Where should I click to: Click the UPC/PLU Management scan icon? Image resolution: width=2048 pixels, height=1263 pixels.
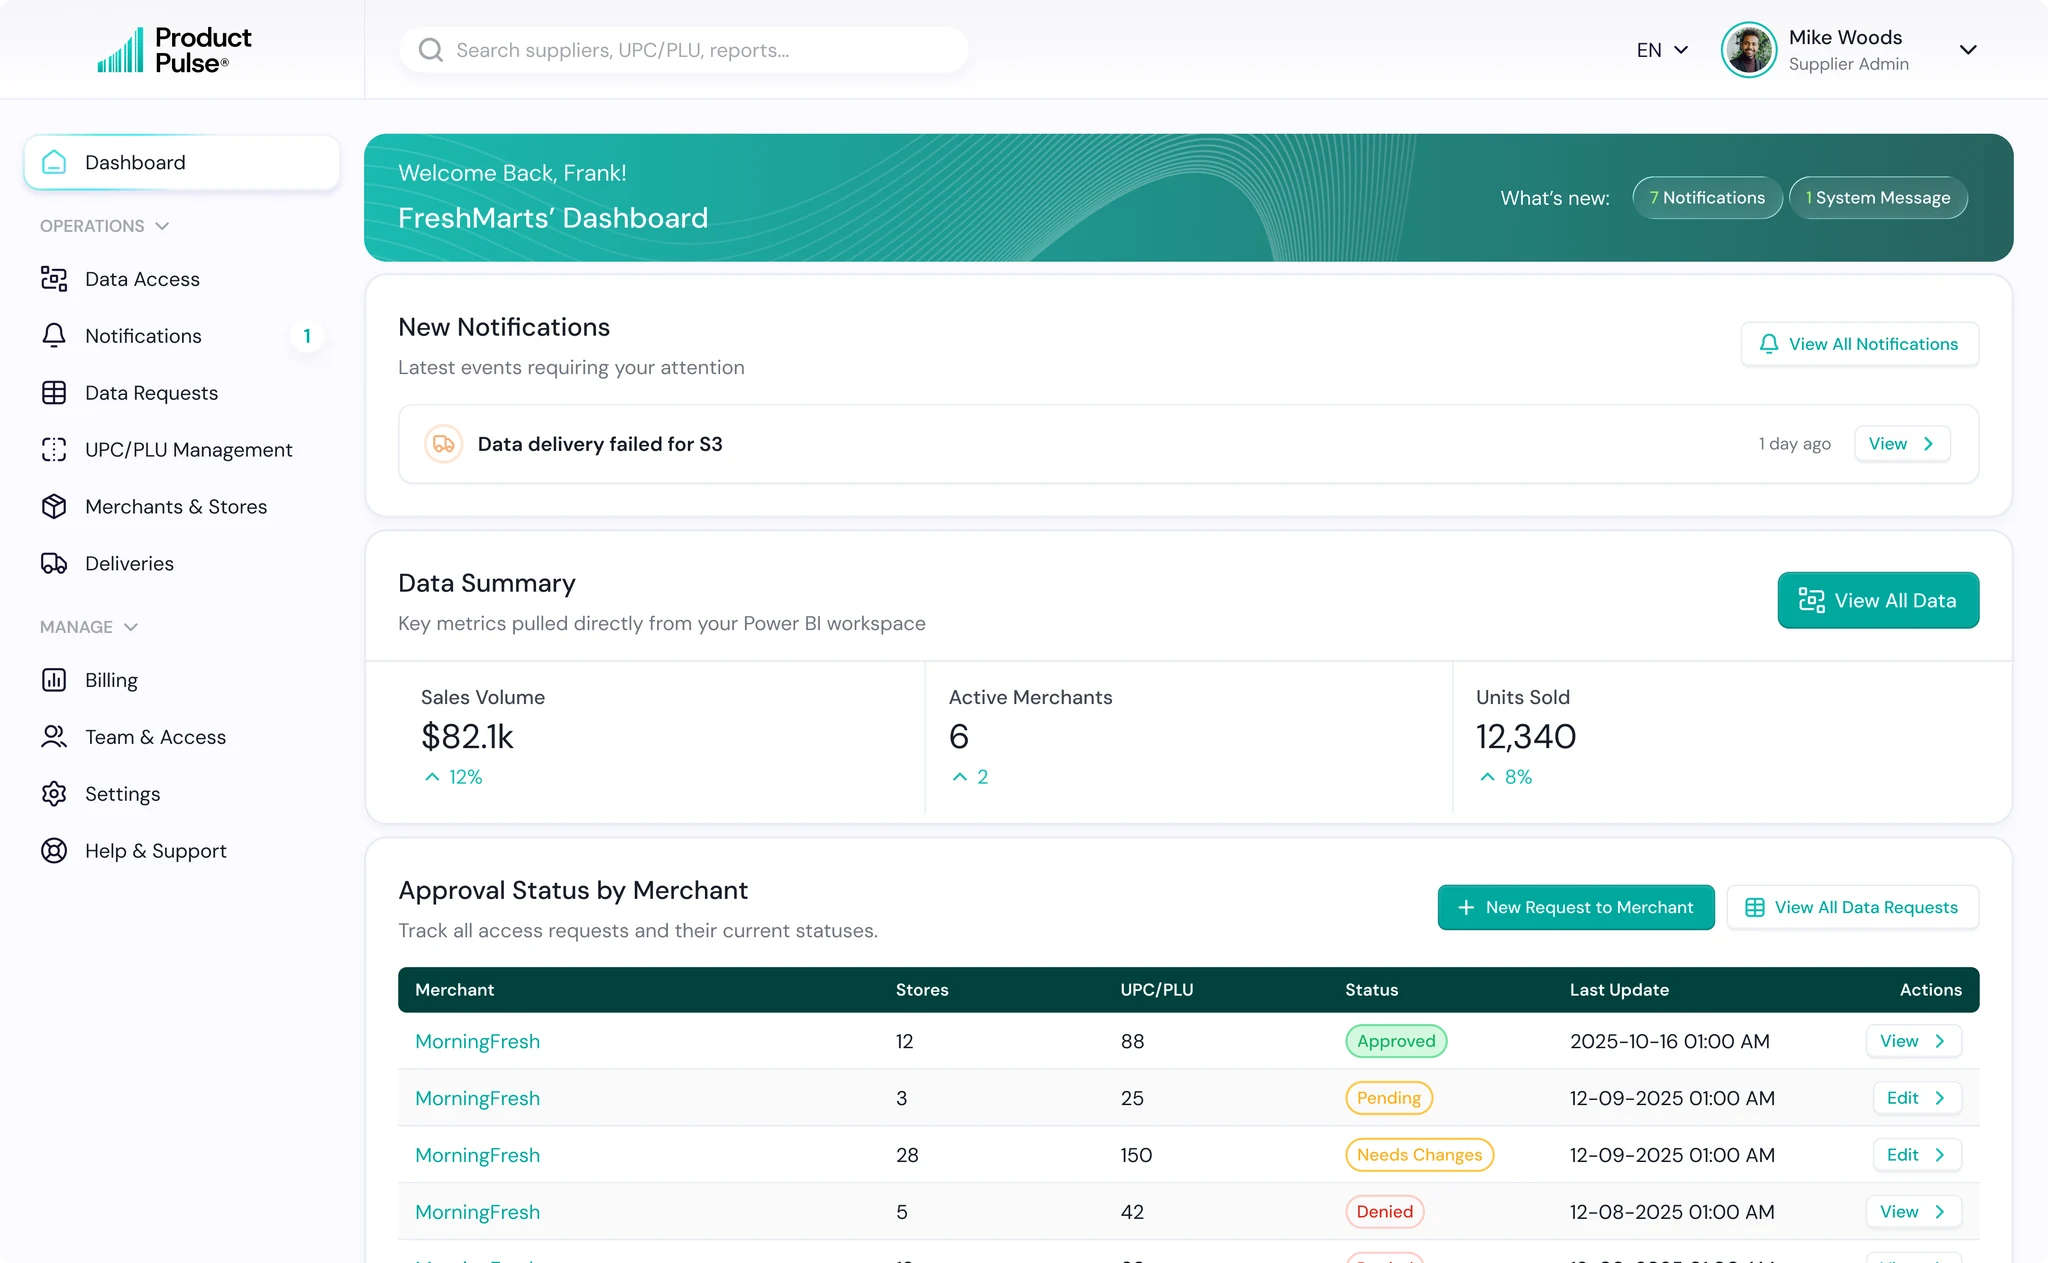(54, 450)
